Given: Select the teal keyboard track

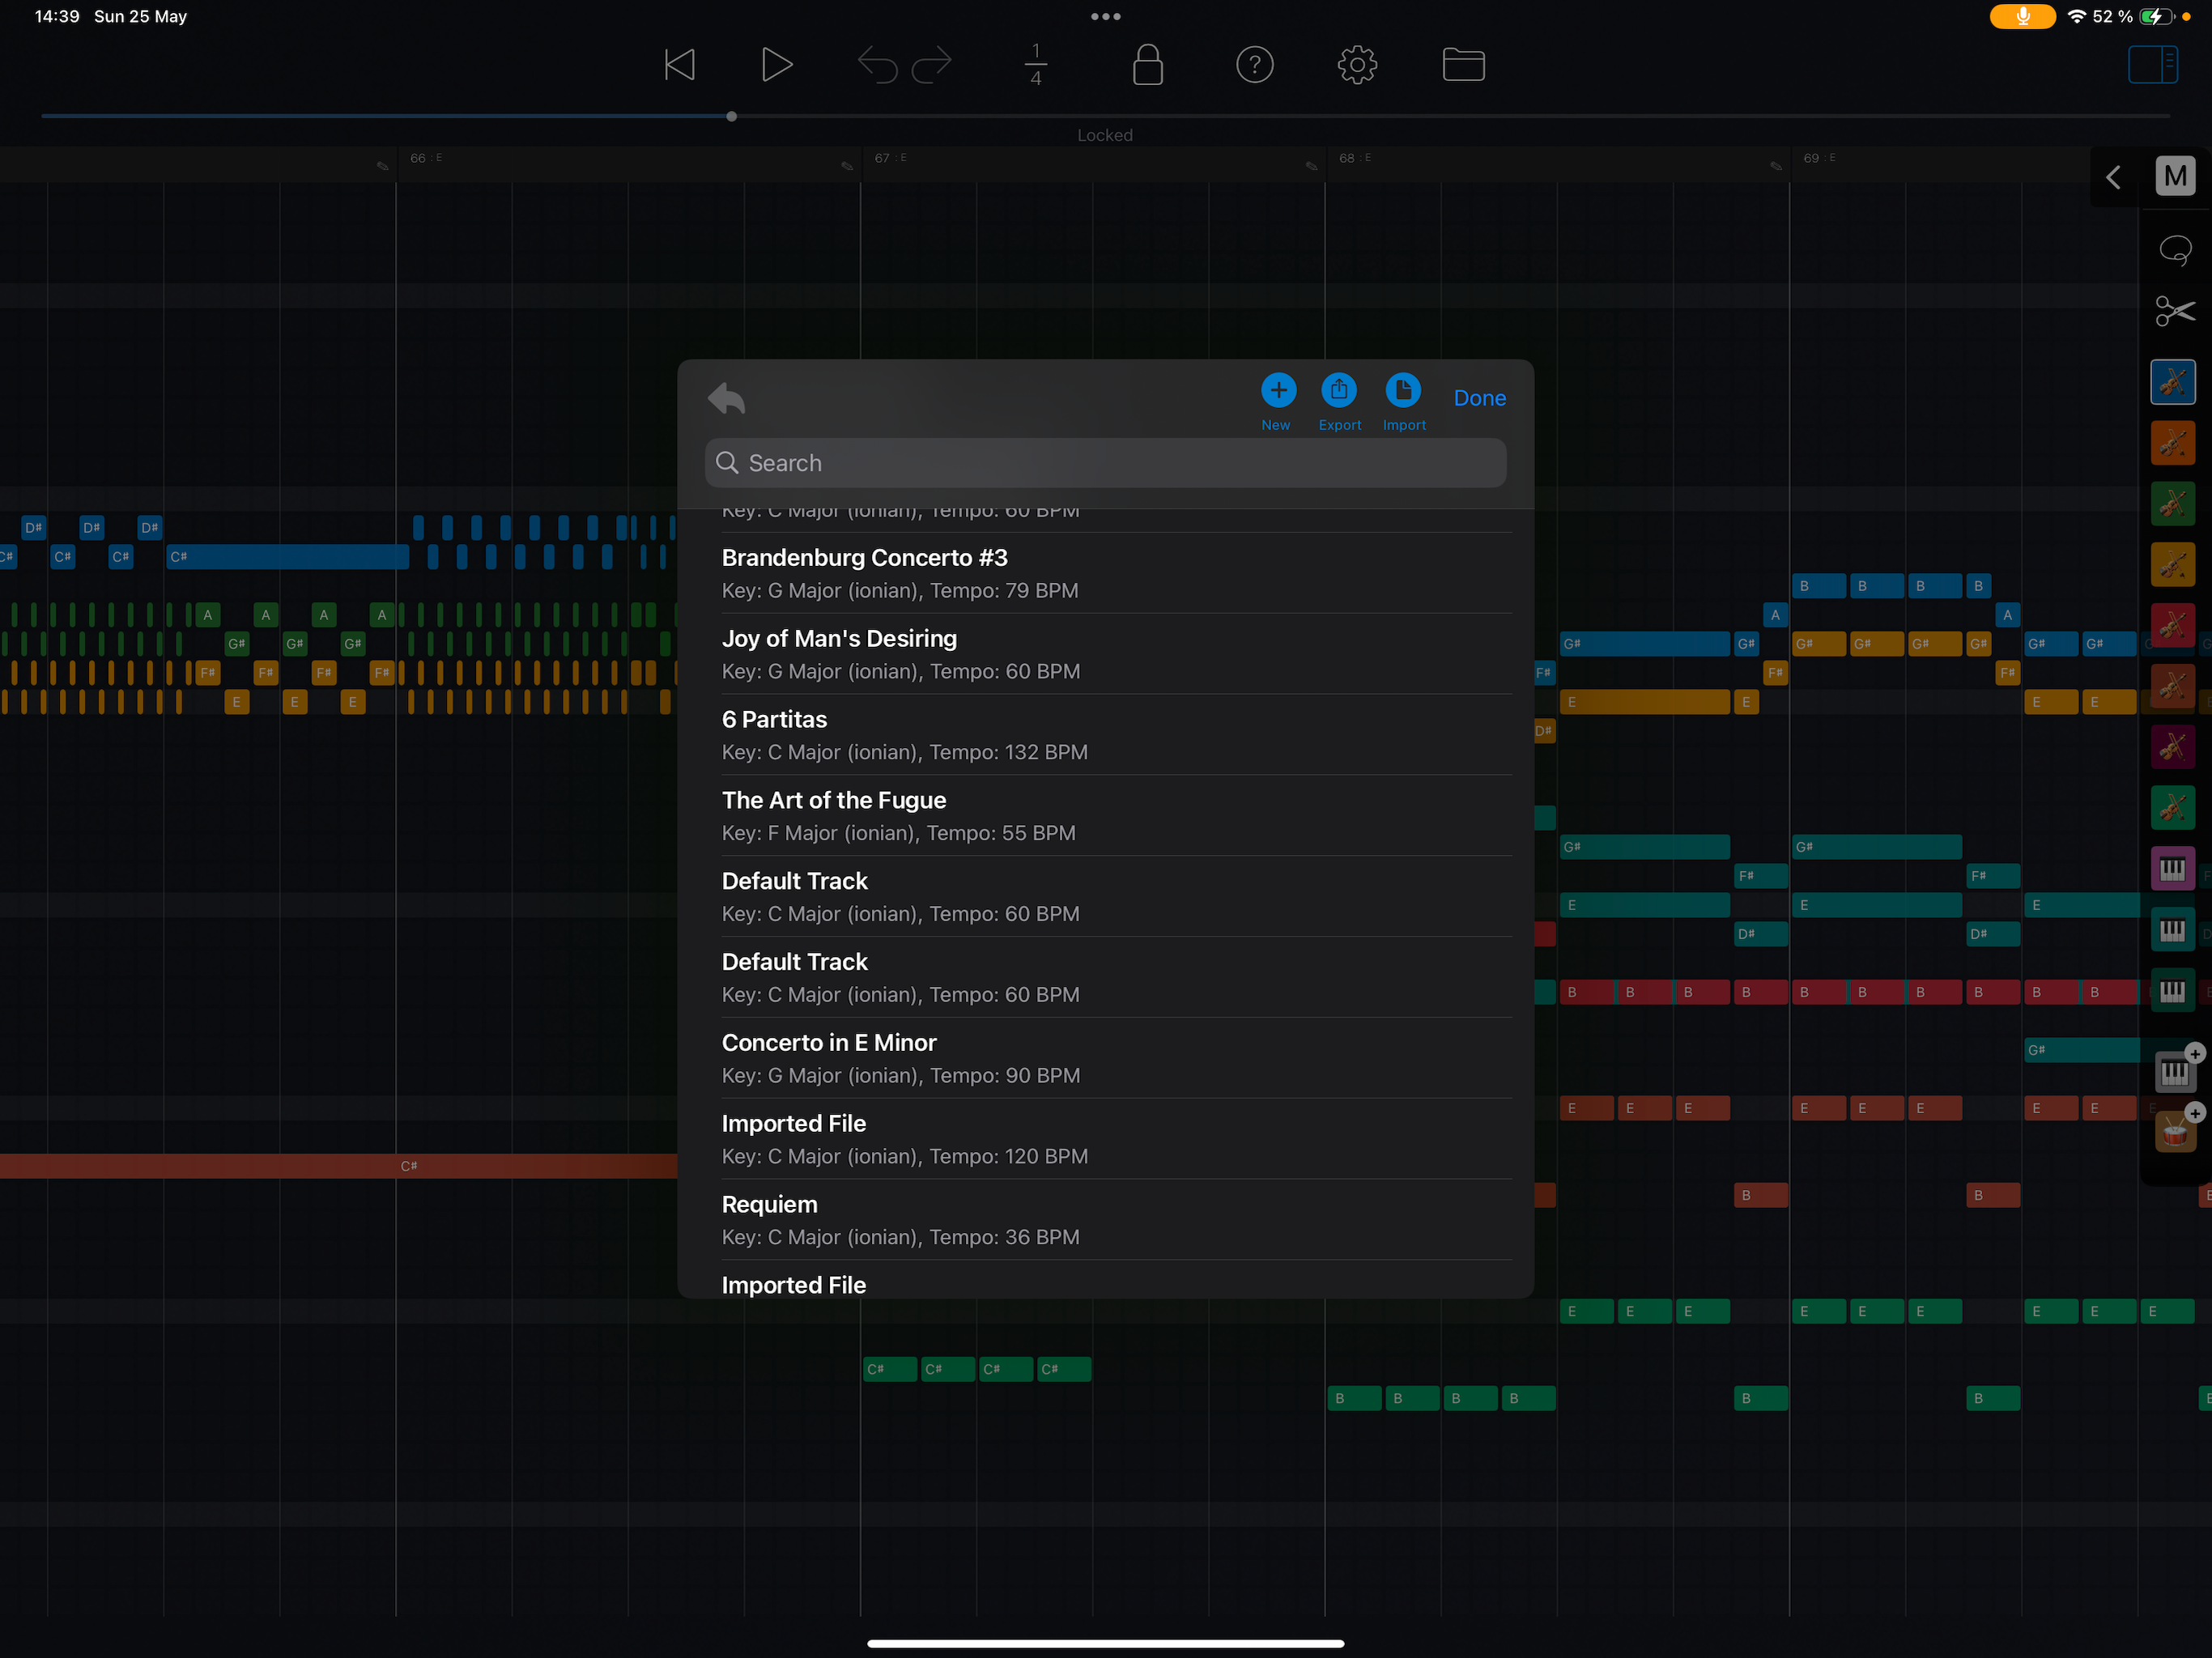Looking at the screenshot, I should [2172, 930].
